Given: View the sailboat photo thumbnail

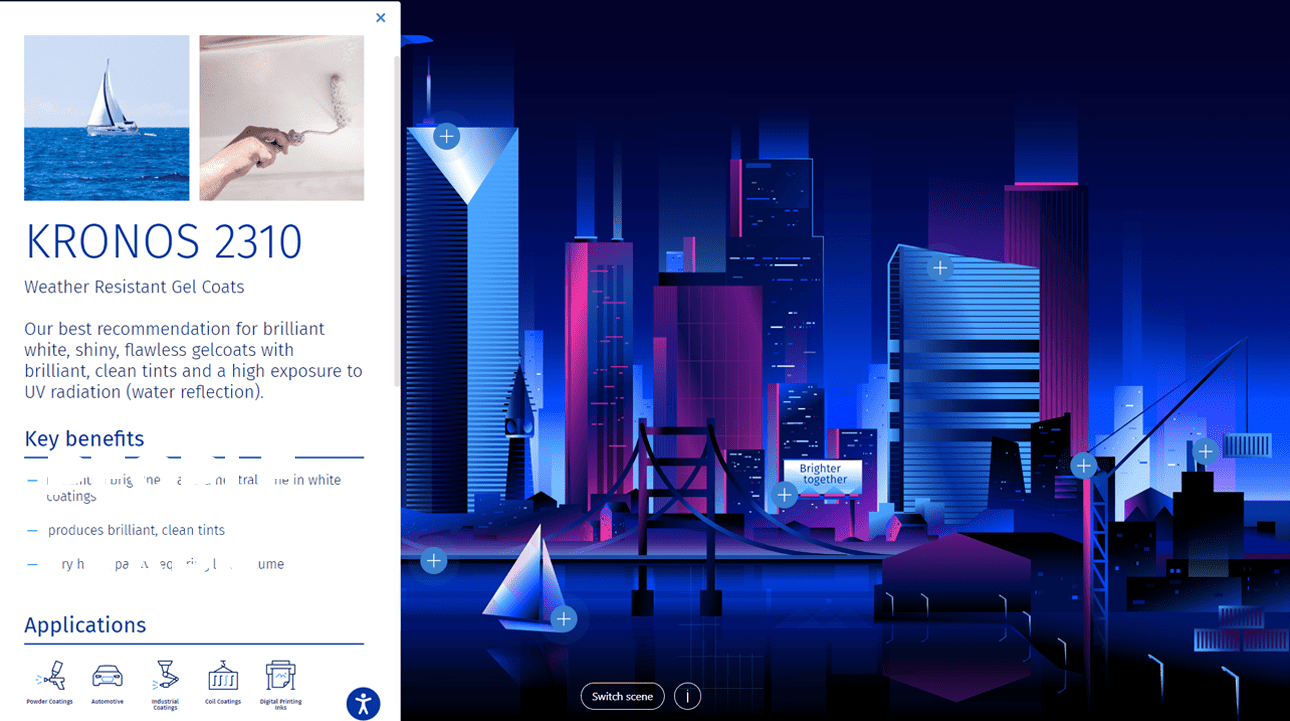Looking at the screenshot, I should click(x=106, y=117).
